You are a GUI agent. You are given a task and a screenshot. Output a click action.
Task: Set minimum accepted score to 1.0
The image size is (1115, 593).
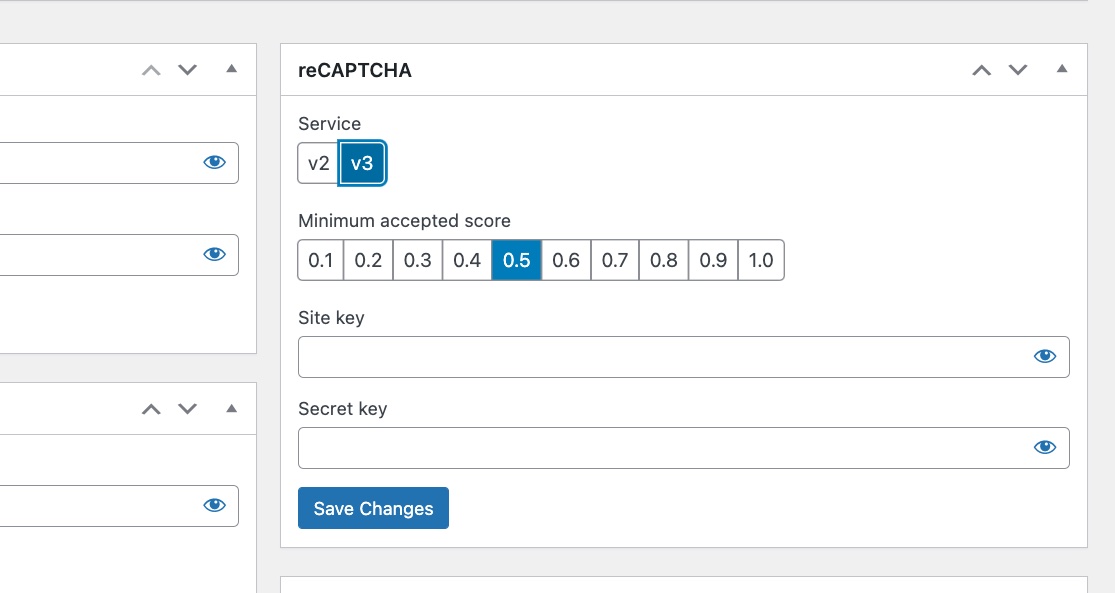point(761,261)
